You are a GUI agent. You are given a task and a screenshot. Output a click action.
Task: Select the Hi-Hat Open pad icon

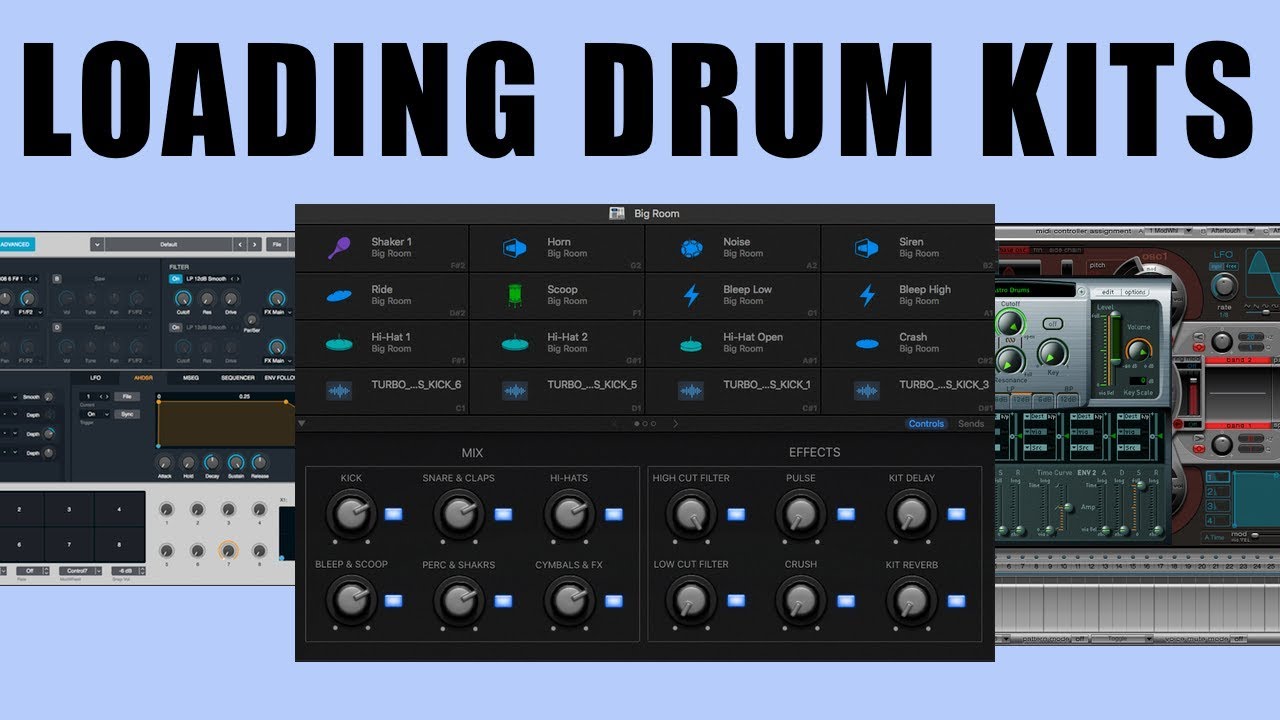point(691,344)
